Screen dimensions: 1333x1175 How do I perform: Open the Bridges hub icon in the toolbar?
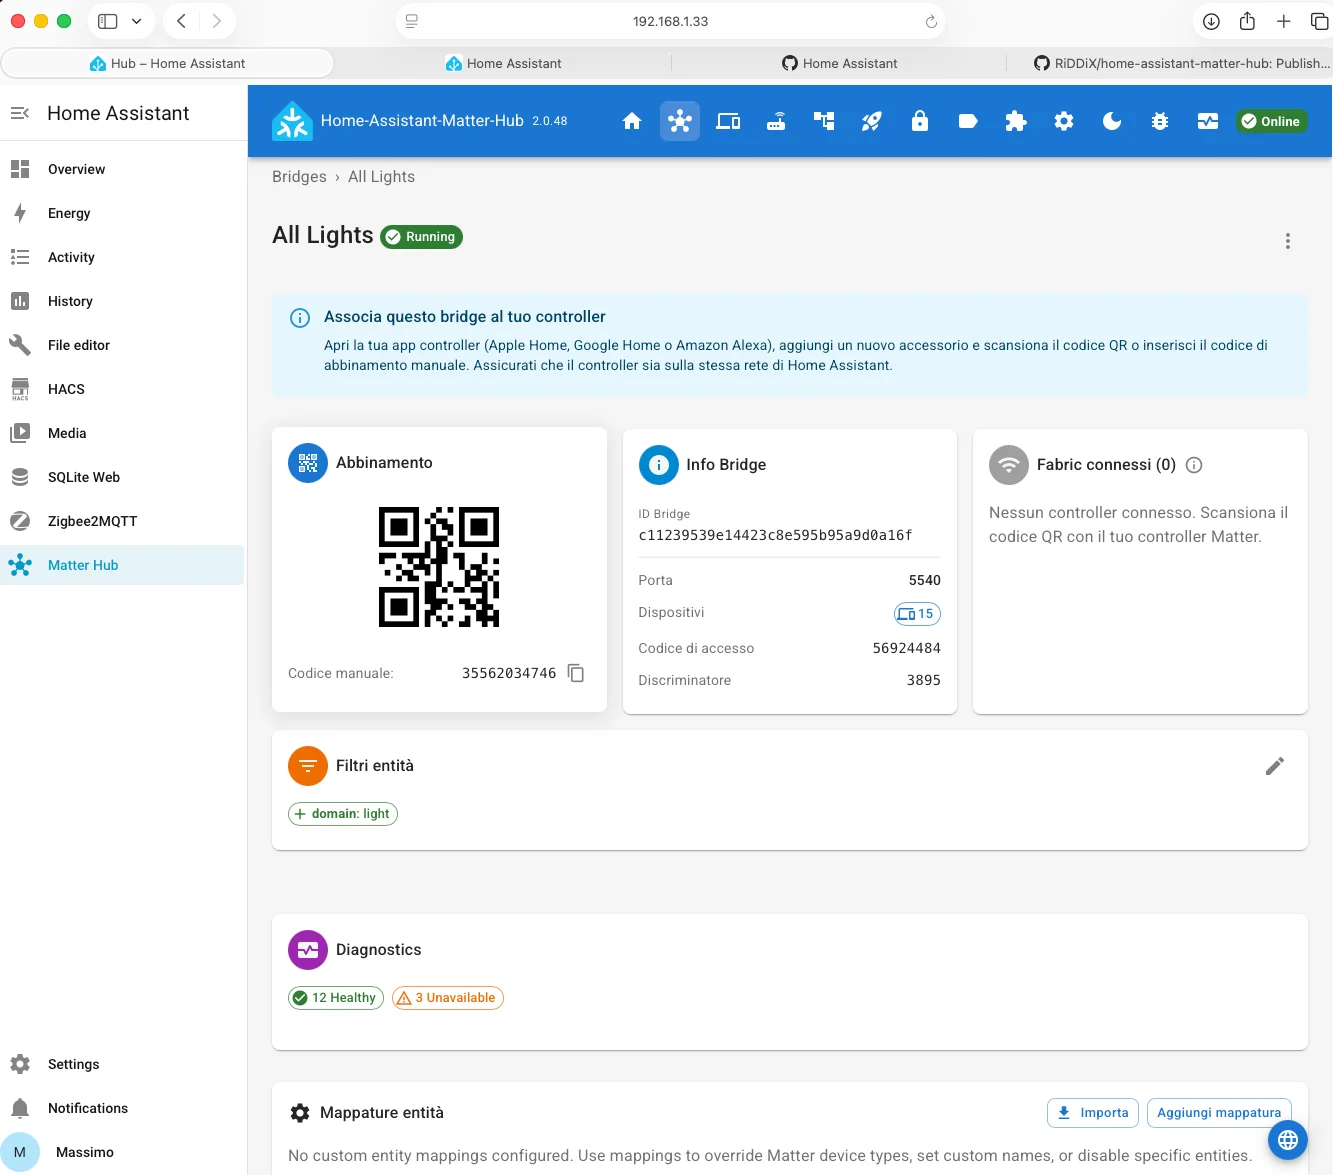coord(680,121)
